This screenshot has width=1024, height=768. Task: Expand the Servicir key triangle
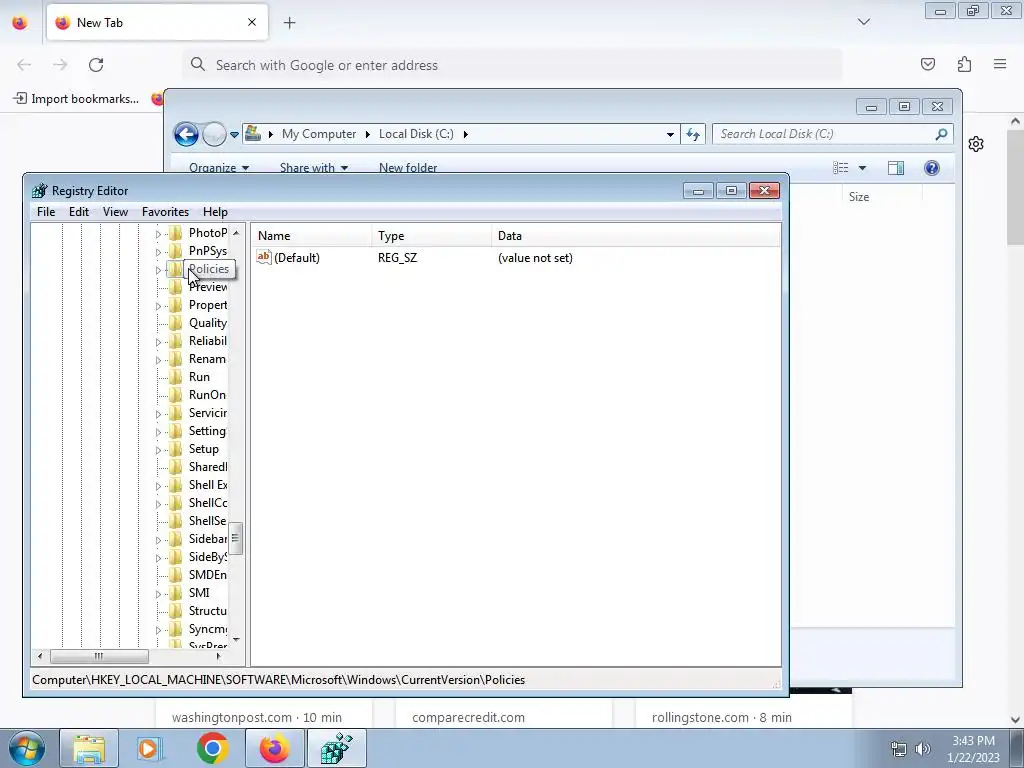158,413
